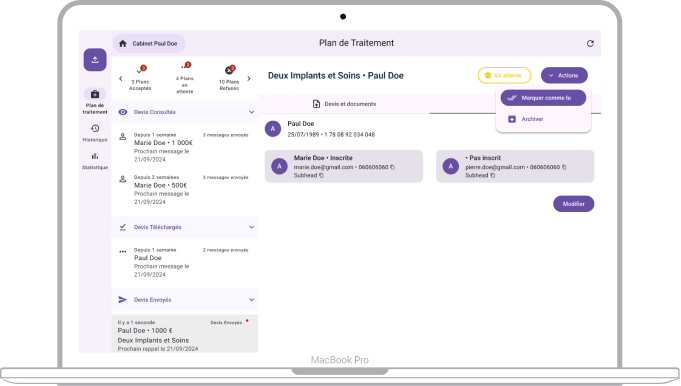Open the Statistique section
Viewport: 681px width, 386px height.
95,161
